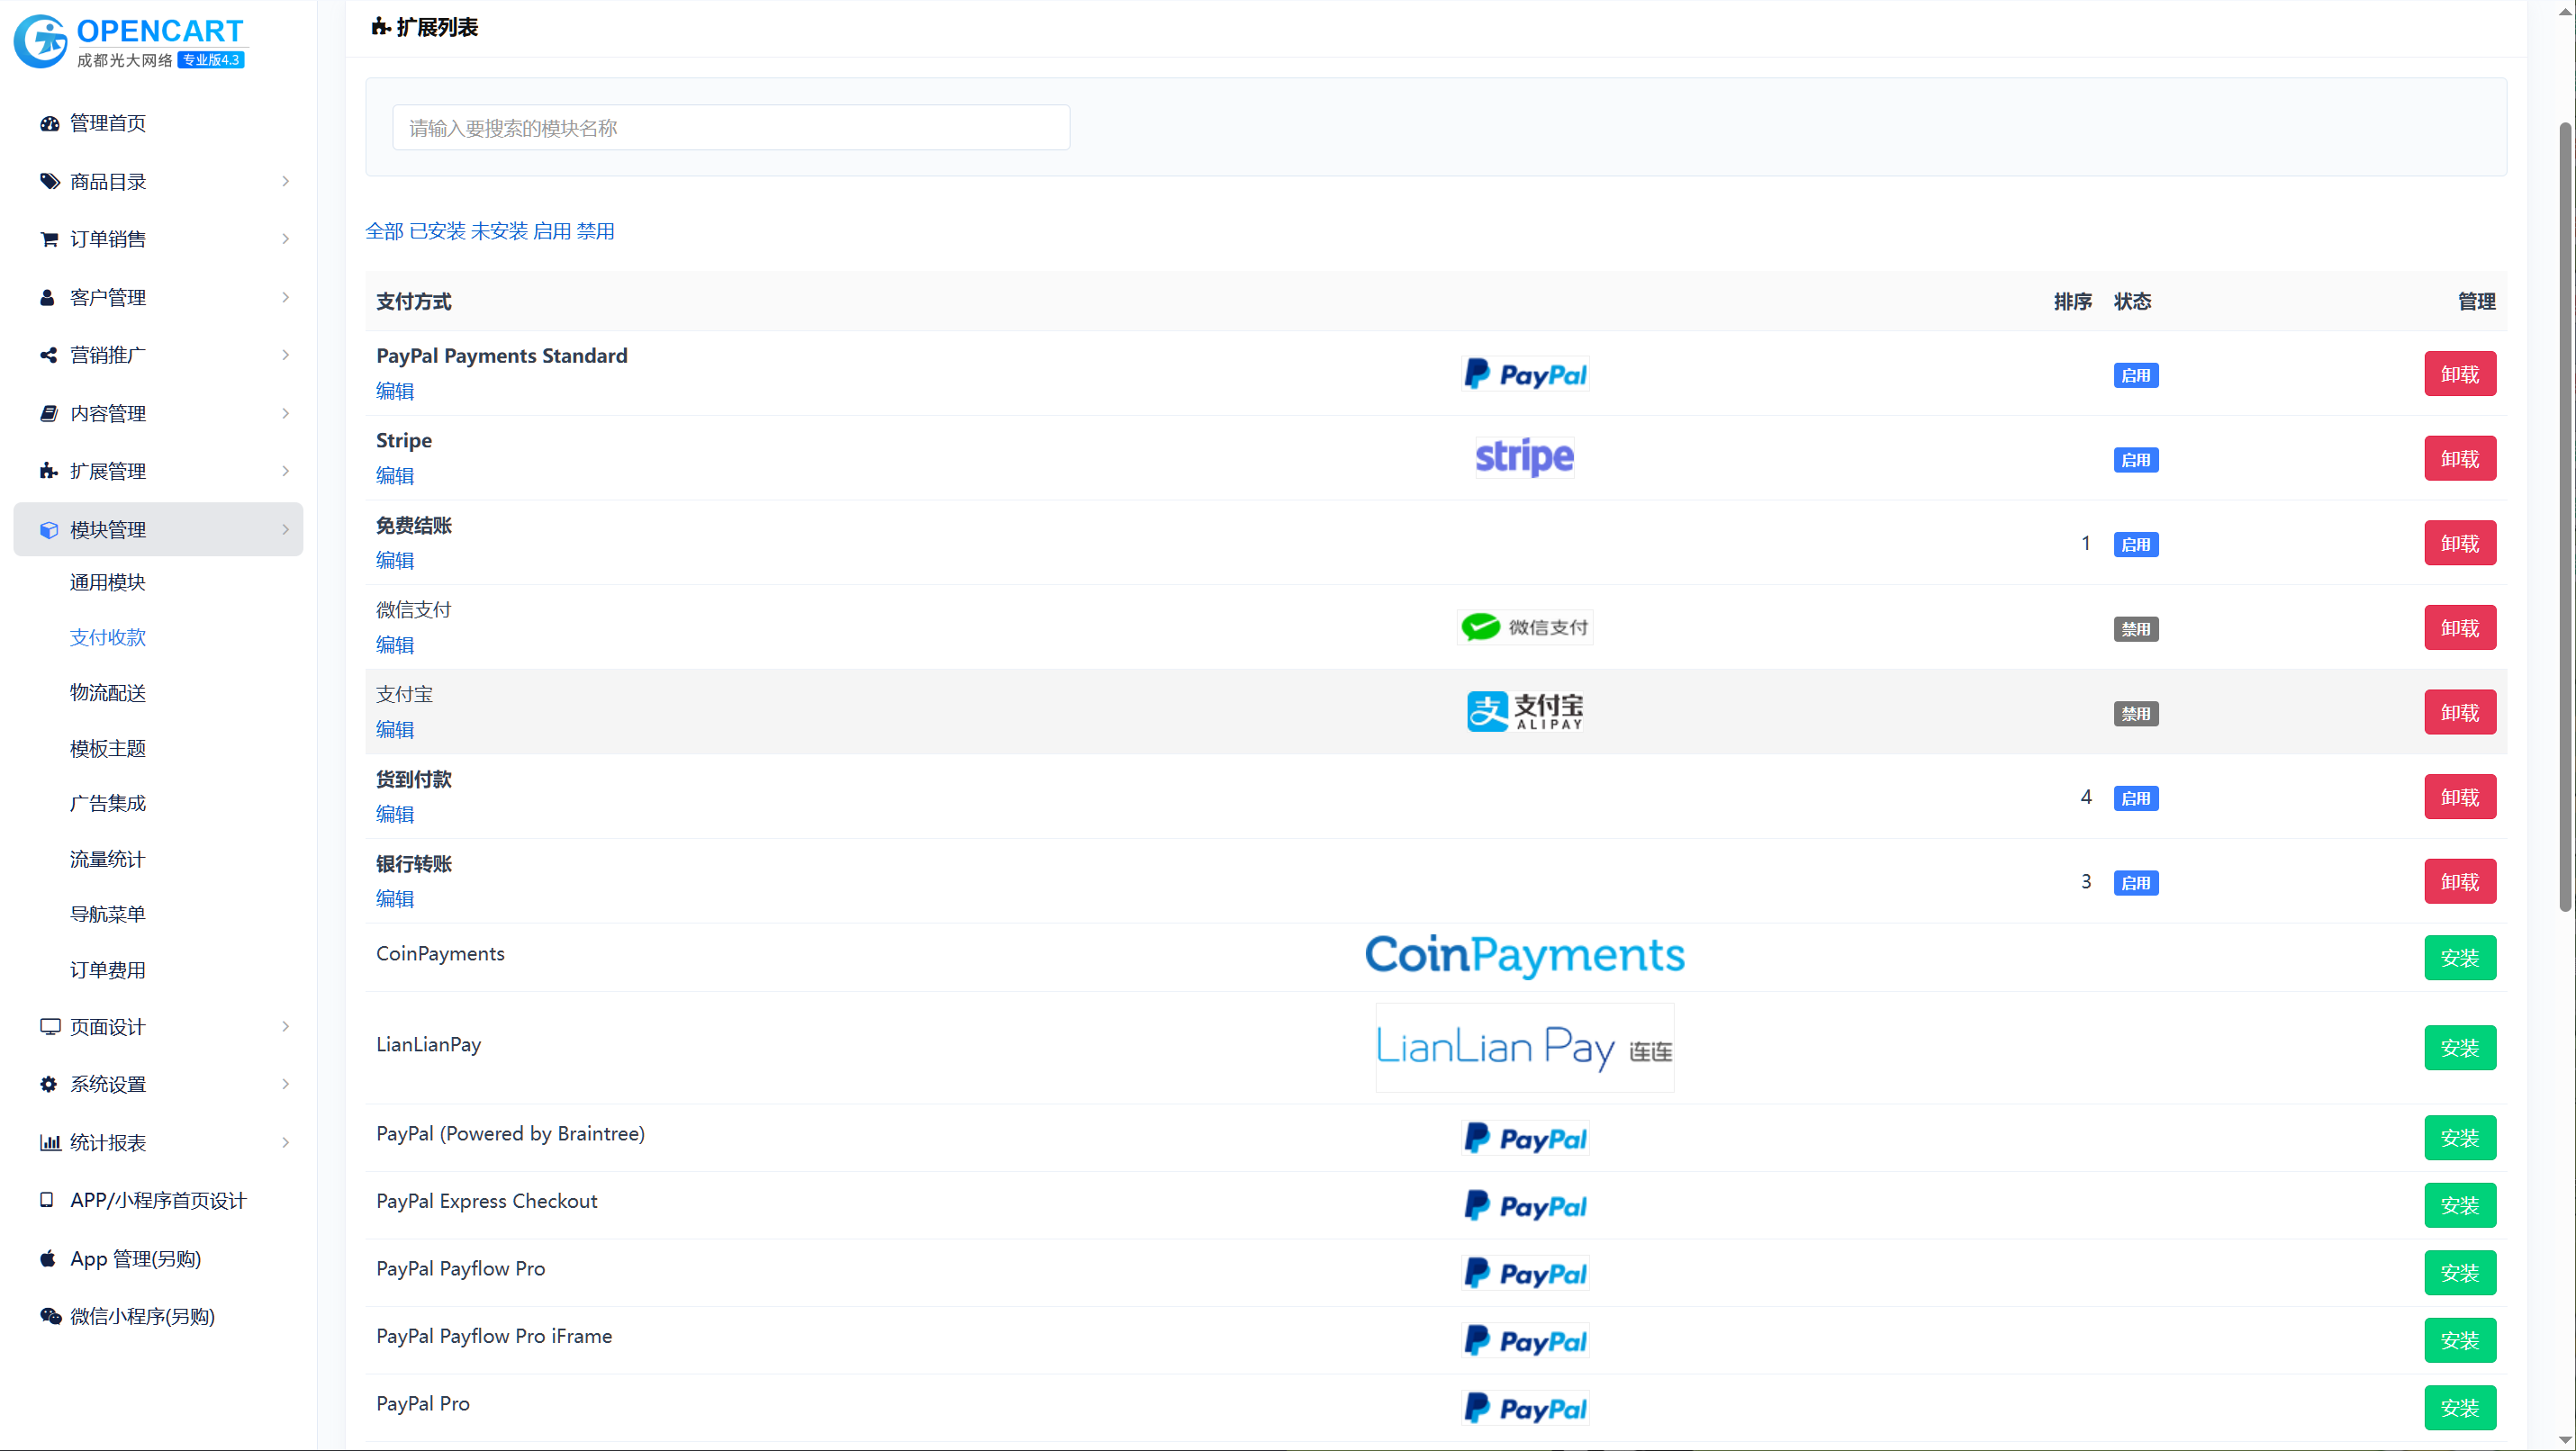Click the 禁用 status badge for 微信支付
This screenshot has width=2576, height=1451.
pos(2135,629)
